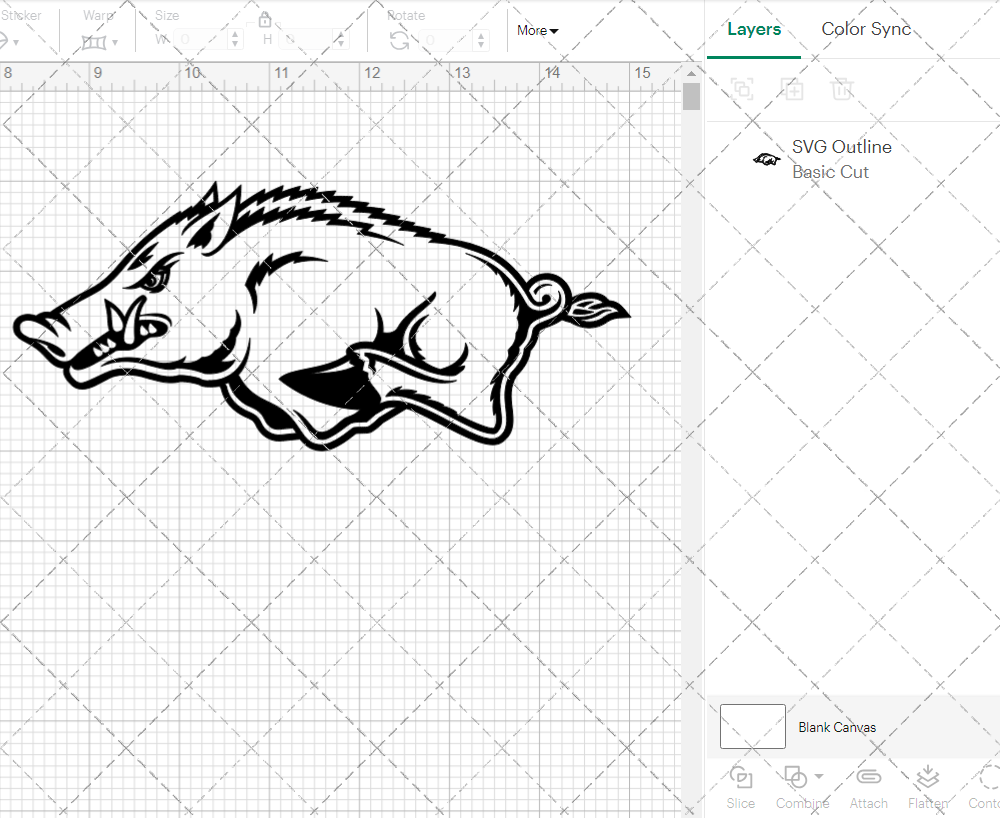Open the More dropdown menu

[x=537, y=31]
